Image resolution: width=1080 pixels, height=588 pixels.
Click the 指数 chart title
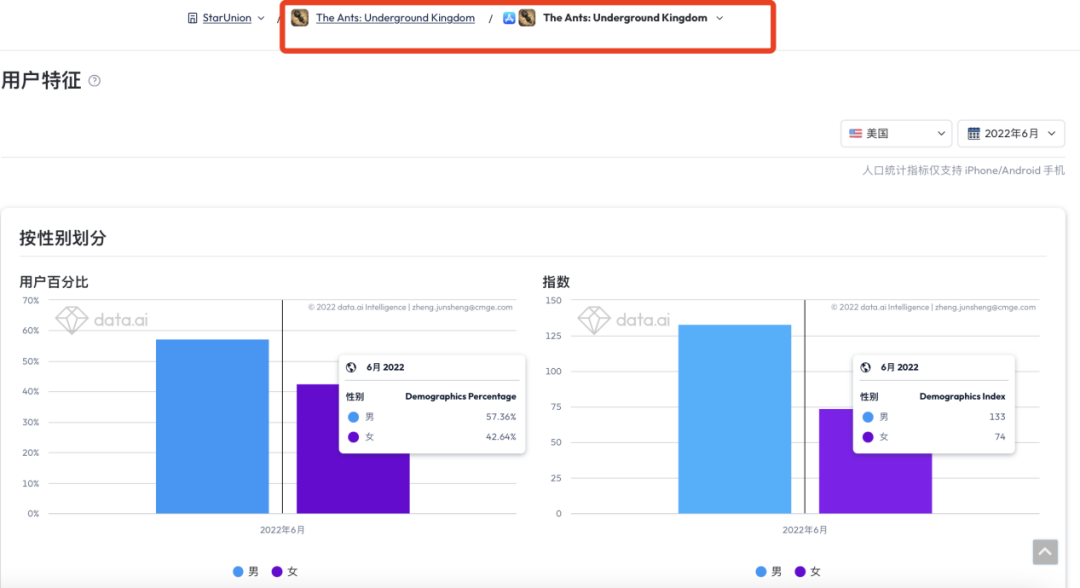point(556,282)
